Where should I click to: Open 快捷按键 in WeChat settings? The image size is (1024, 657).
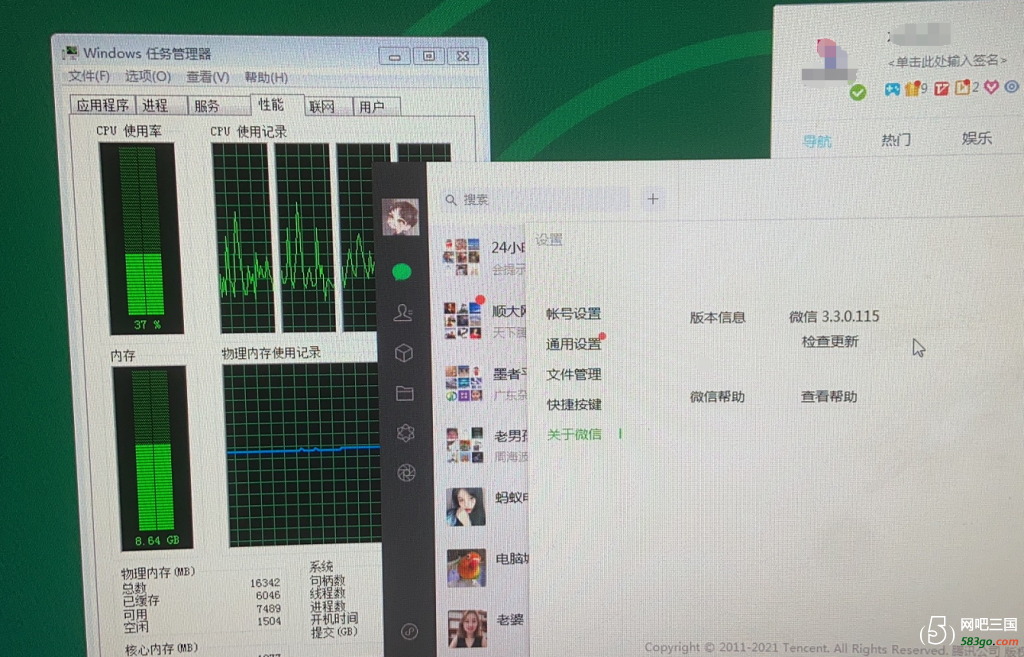tap(574, 404)
